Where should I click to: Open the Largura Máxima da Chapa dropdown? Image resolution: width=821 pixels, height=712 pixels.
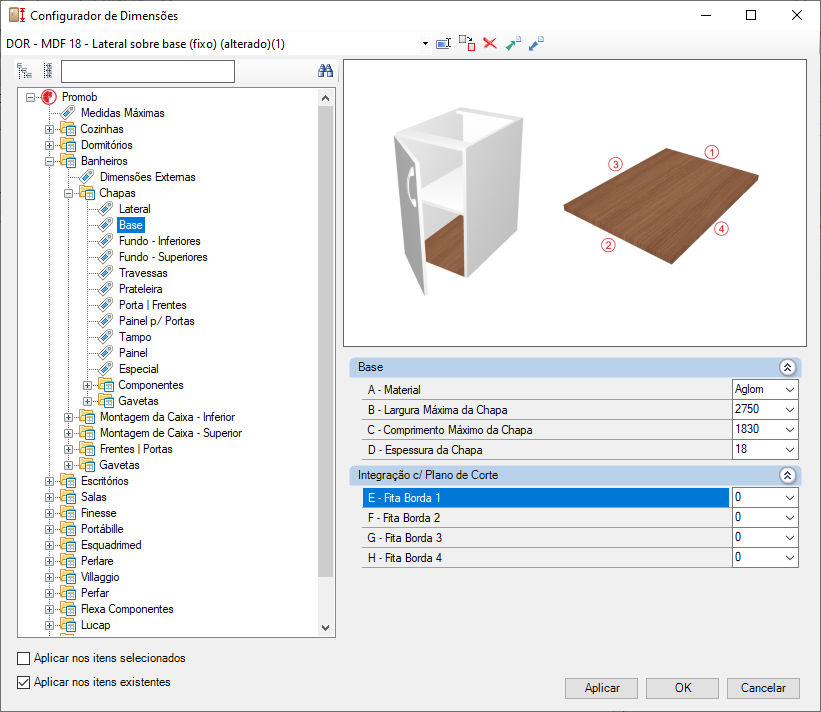click(x=790, y=409)
